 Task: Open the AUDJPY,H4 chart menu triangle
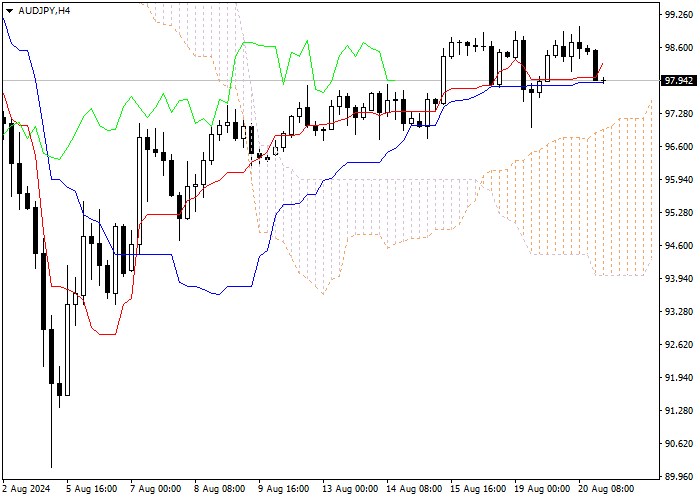pyautogui.click(x=9, y=11)
